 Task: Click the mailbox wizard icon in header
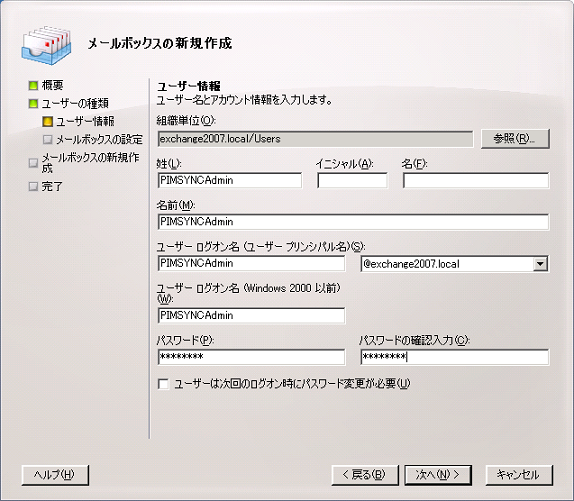pos(46,45)
